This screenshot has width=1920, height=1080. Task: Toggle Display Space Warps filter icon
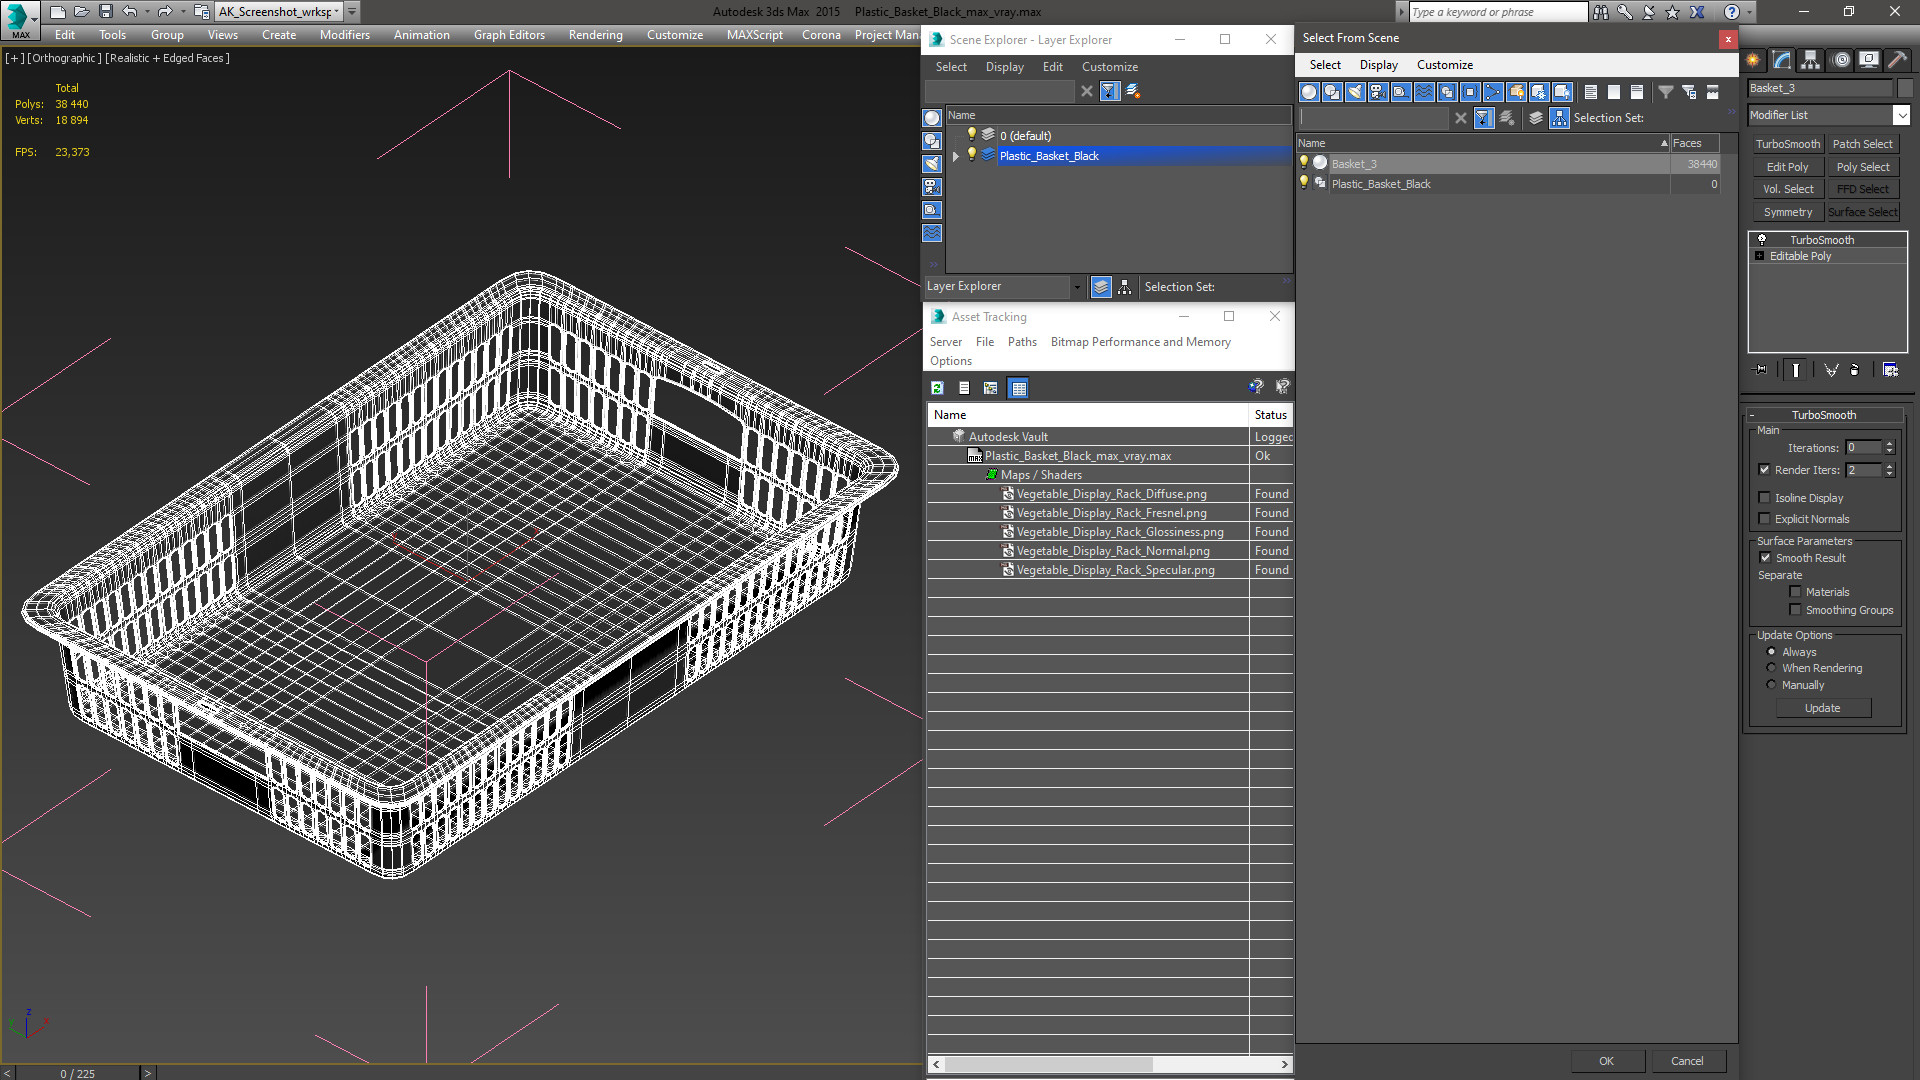coord(1424,92)
